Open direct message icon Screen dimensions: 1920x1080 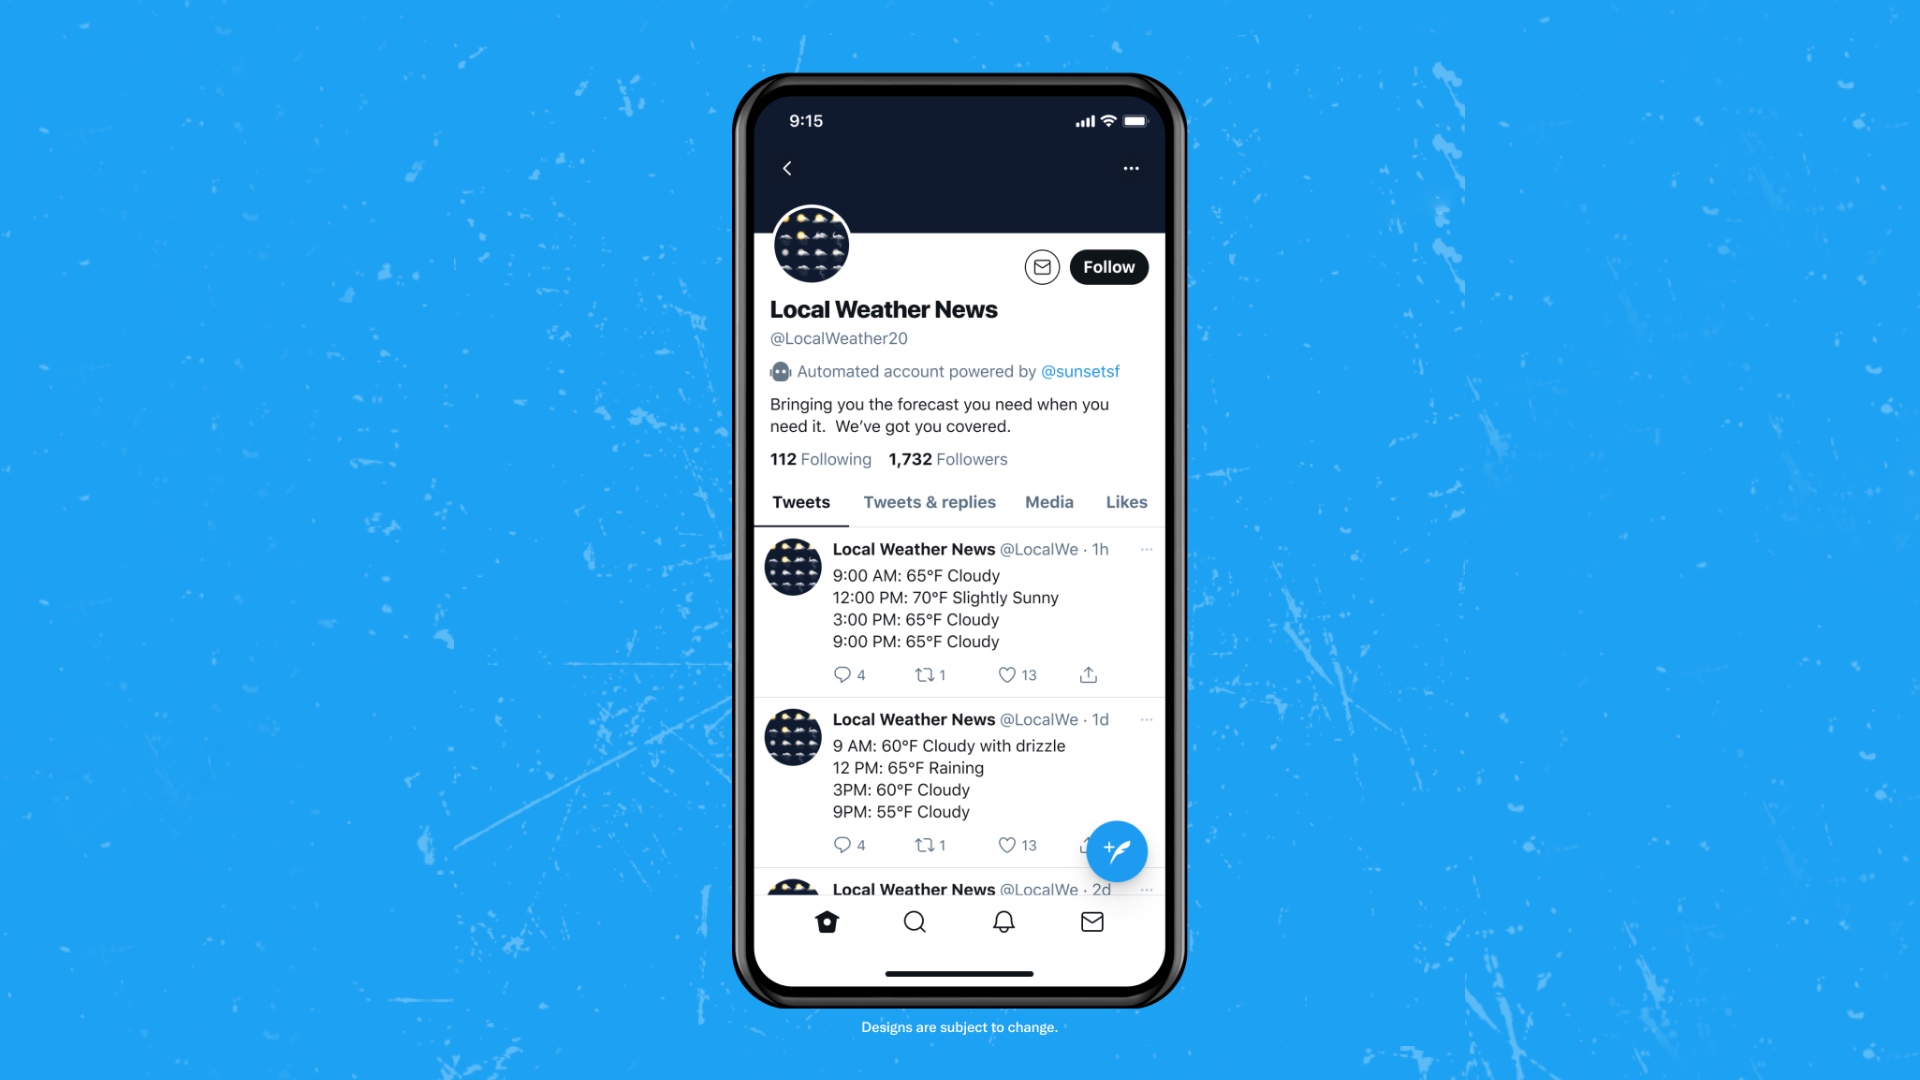(1042, 266)
